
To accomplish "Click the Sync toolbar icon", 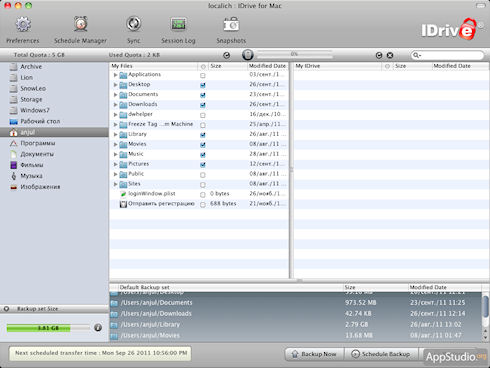I will [x=134, y=24].
